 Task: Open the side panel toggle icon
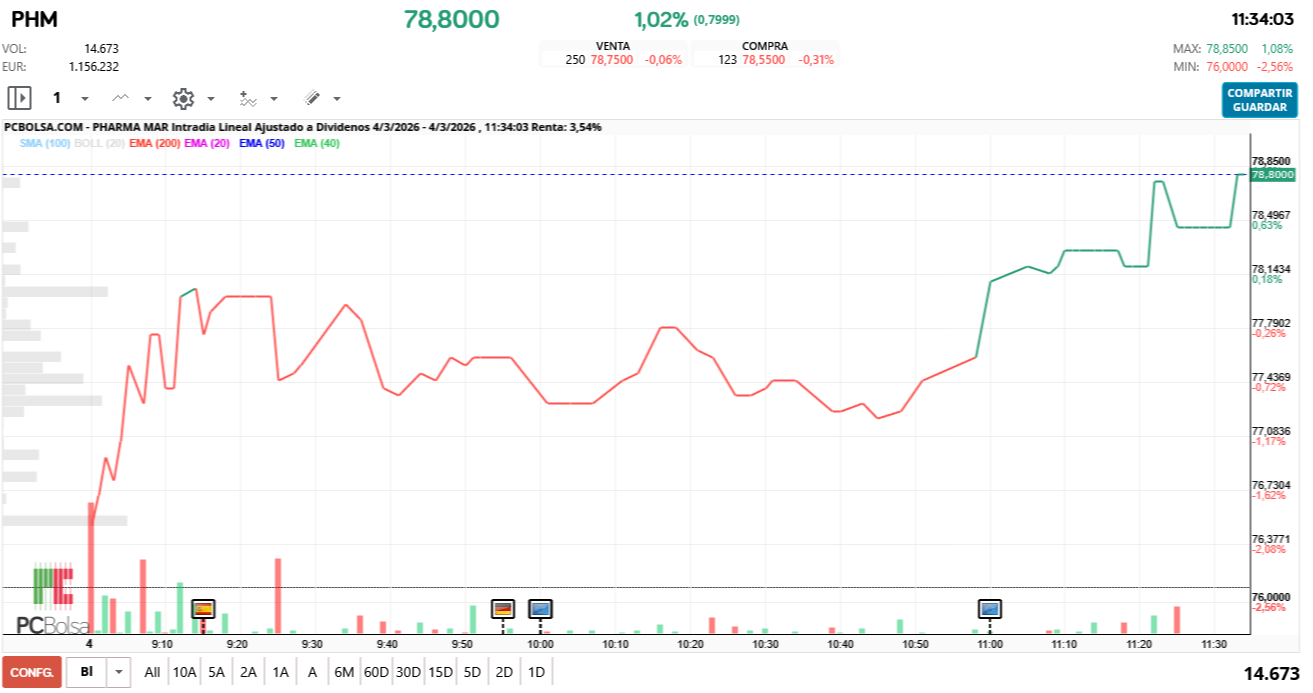20,97
